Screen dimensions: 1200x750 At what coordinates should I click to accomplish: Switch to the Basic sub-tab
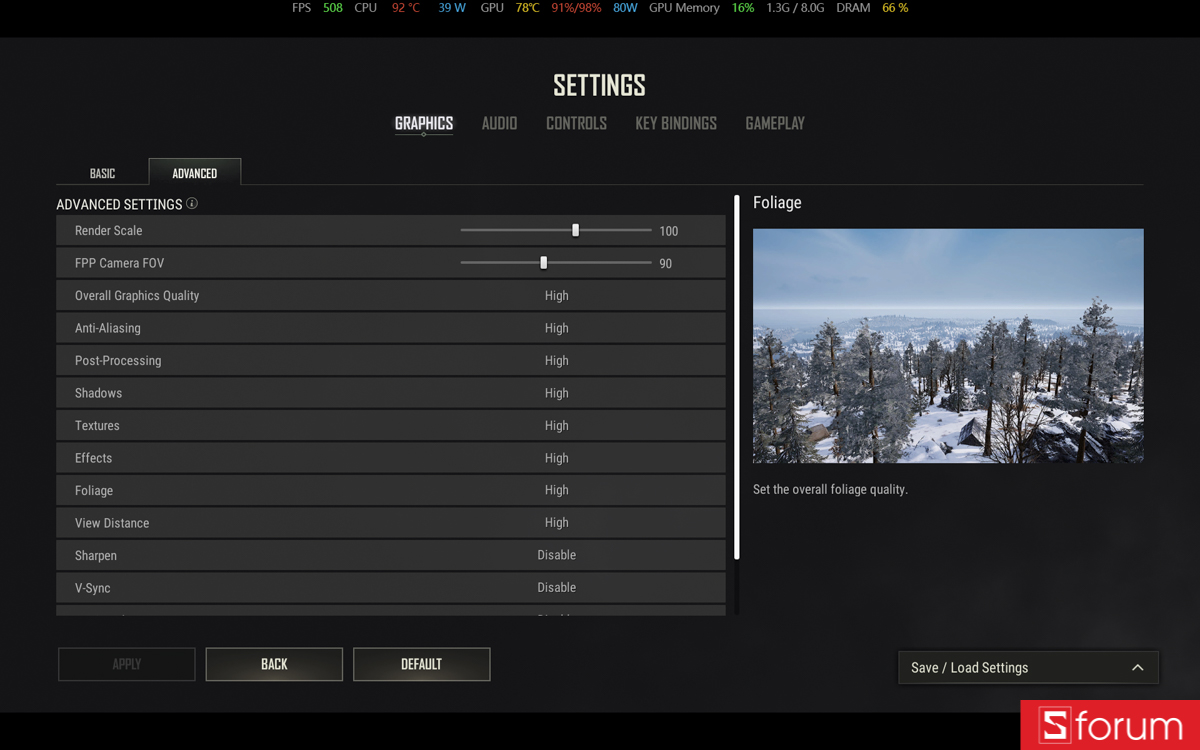(x=102, y=173)
